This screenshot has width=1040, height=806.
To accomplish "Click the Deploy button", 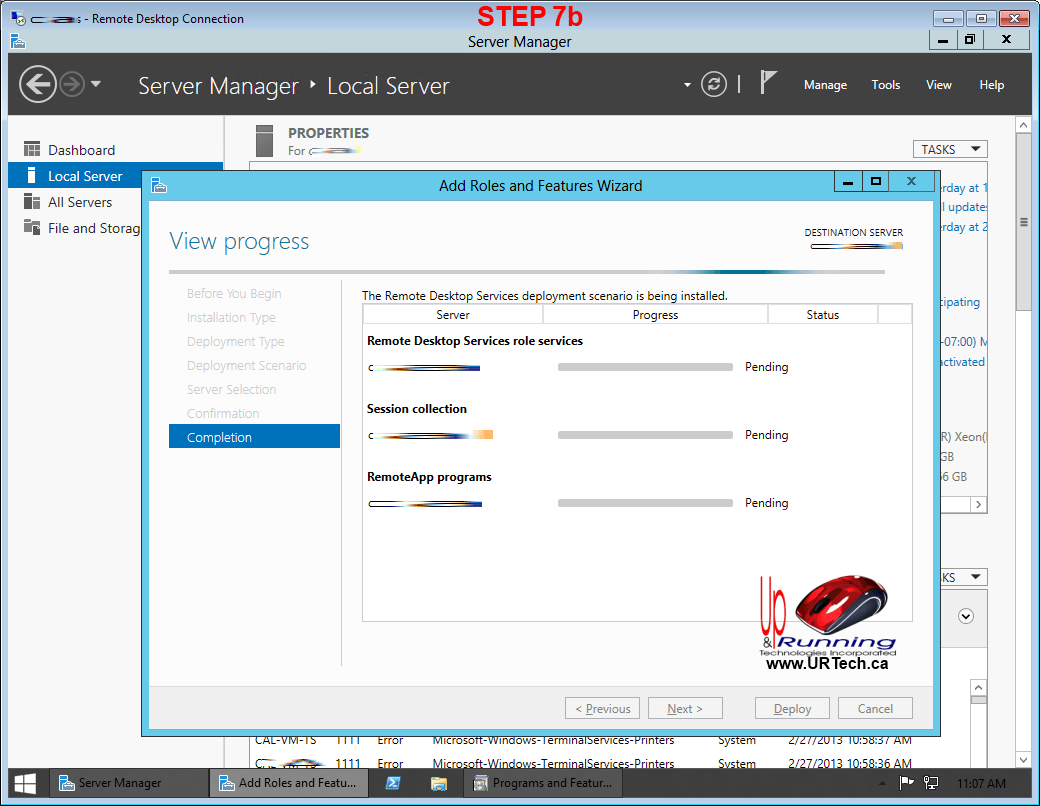I will point(792,708).
